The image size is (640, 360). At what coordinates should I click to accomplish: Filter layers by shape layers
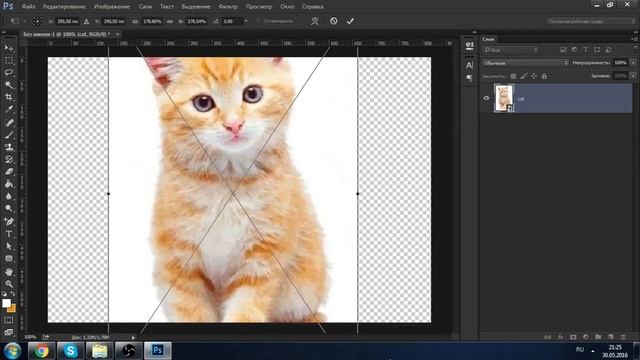[597, 50]
